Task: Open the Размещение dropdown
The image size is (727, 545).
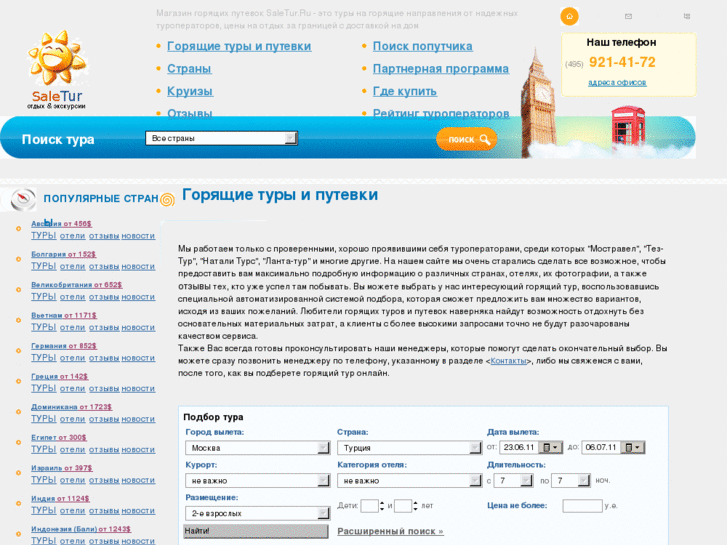Action: pos(257,513)
